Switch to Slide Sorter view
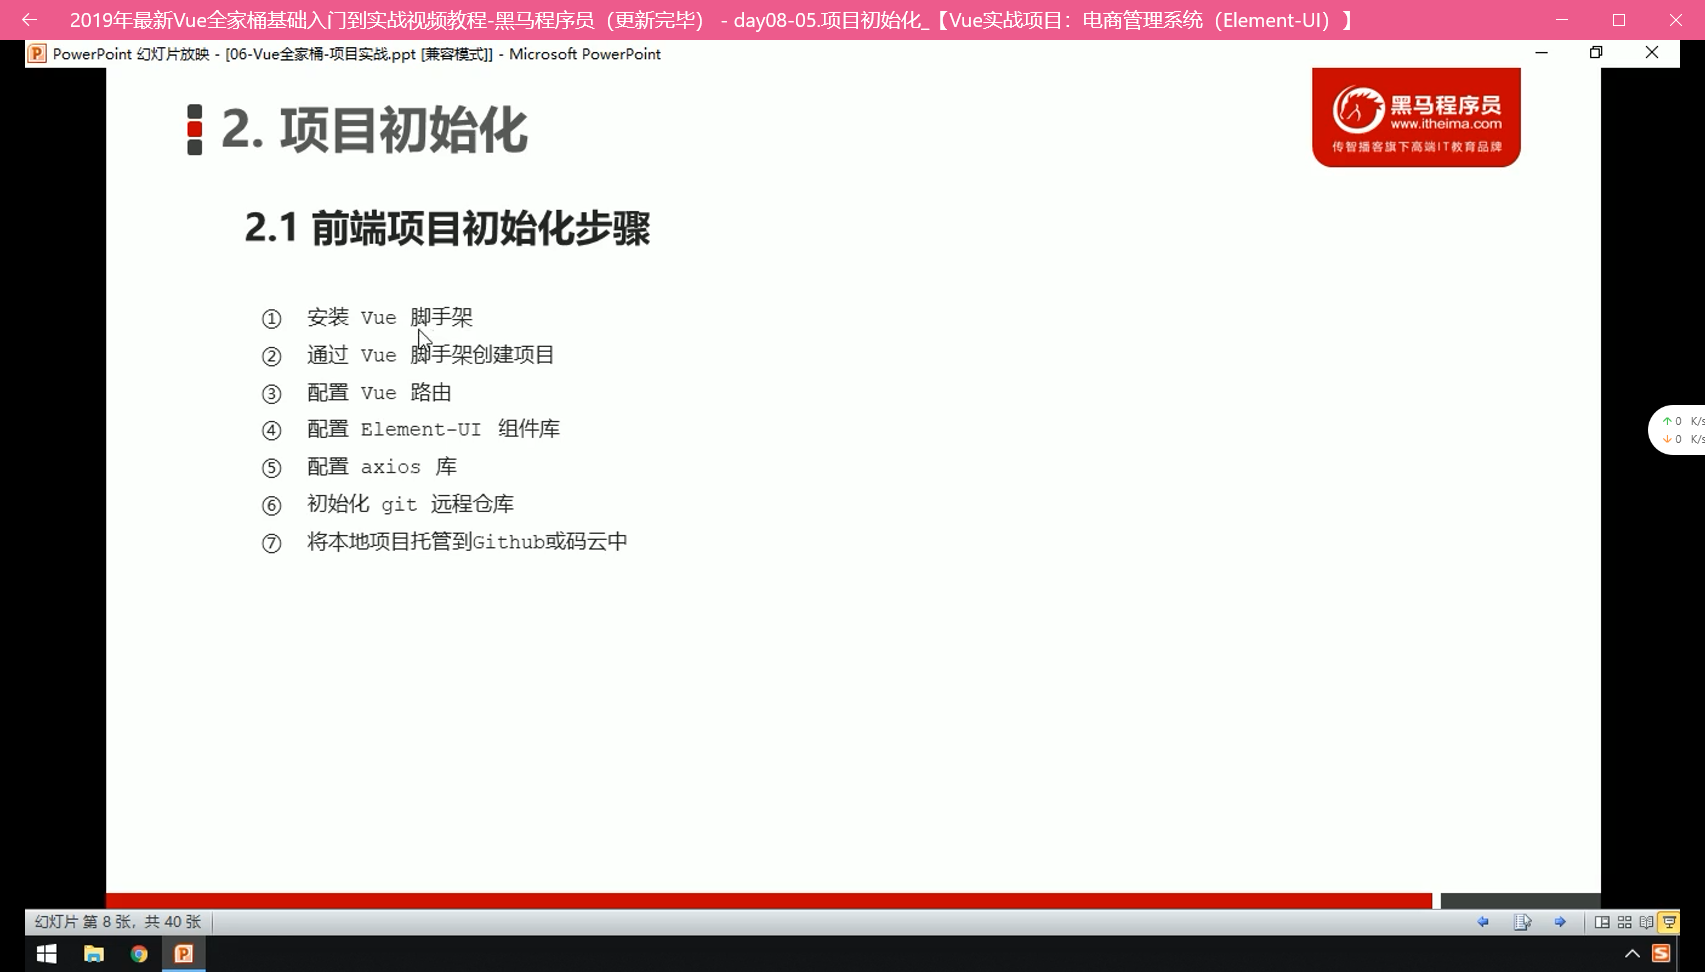The width and height of the screenshot is (1705, 972). (x=1624, y=922)
